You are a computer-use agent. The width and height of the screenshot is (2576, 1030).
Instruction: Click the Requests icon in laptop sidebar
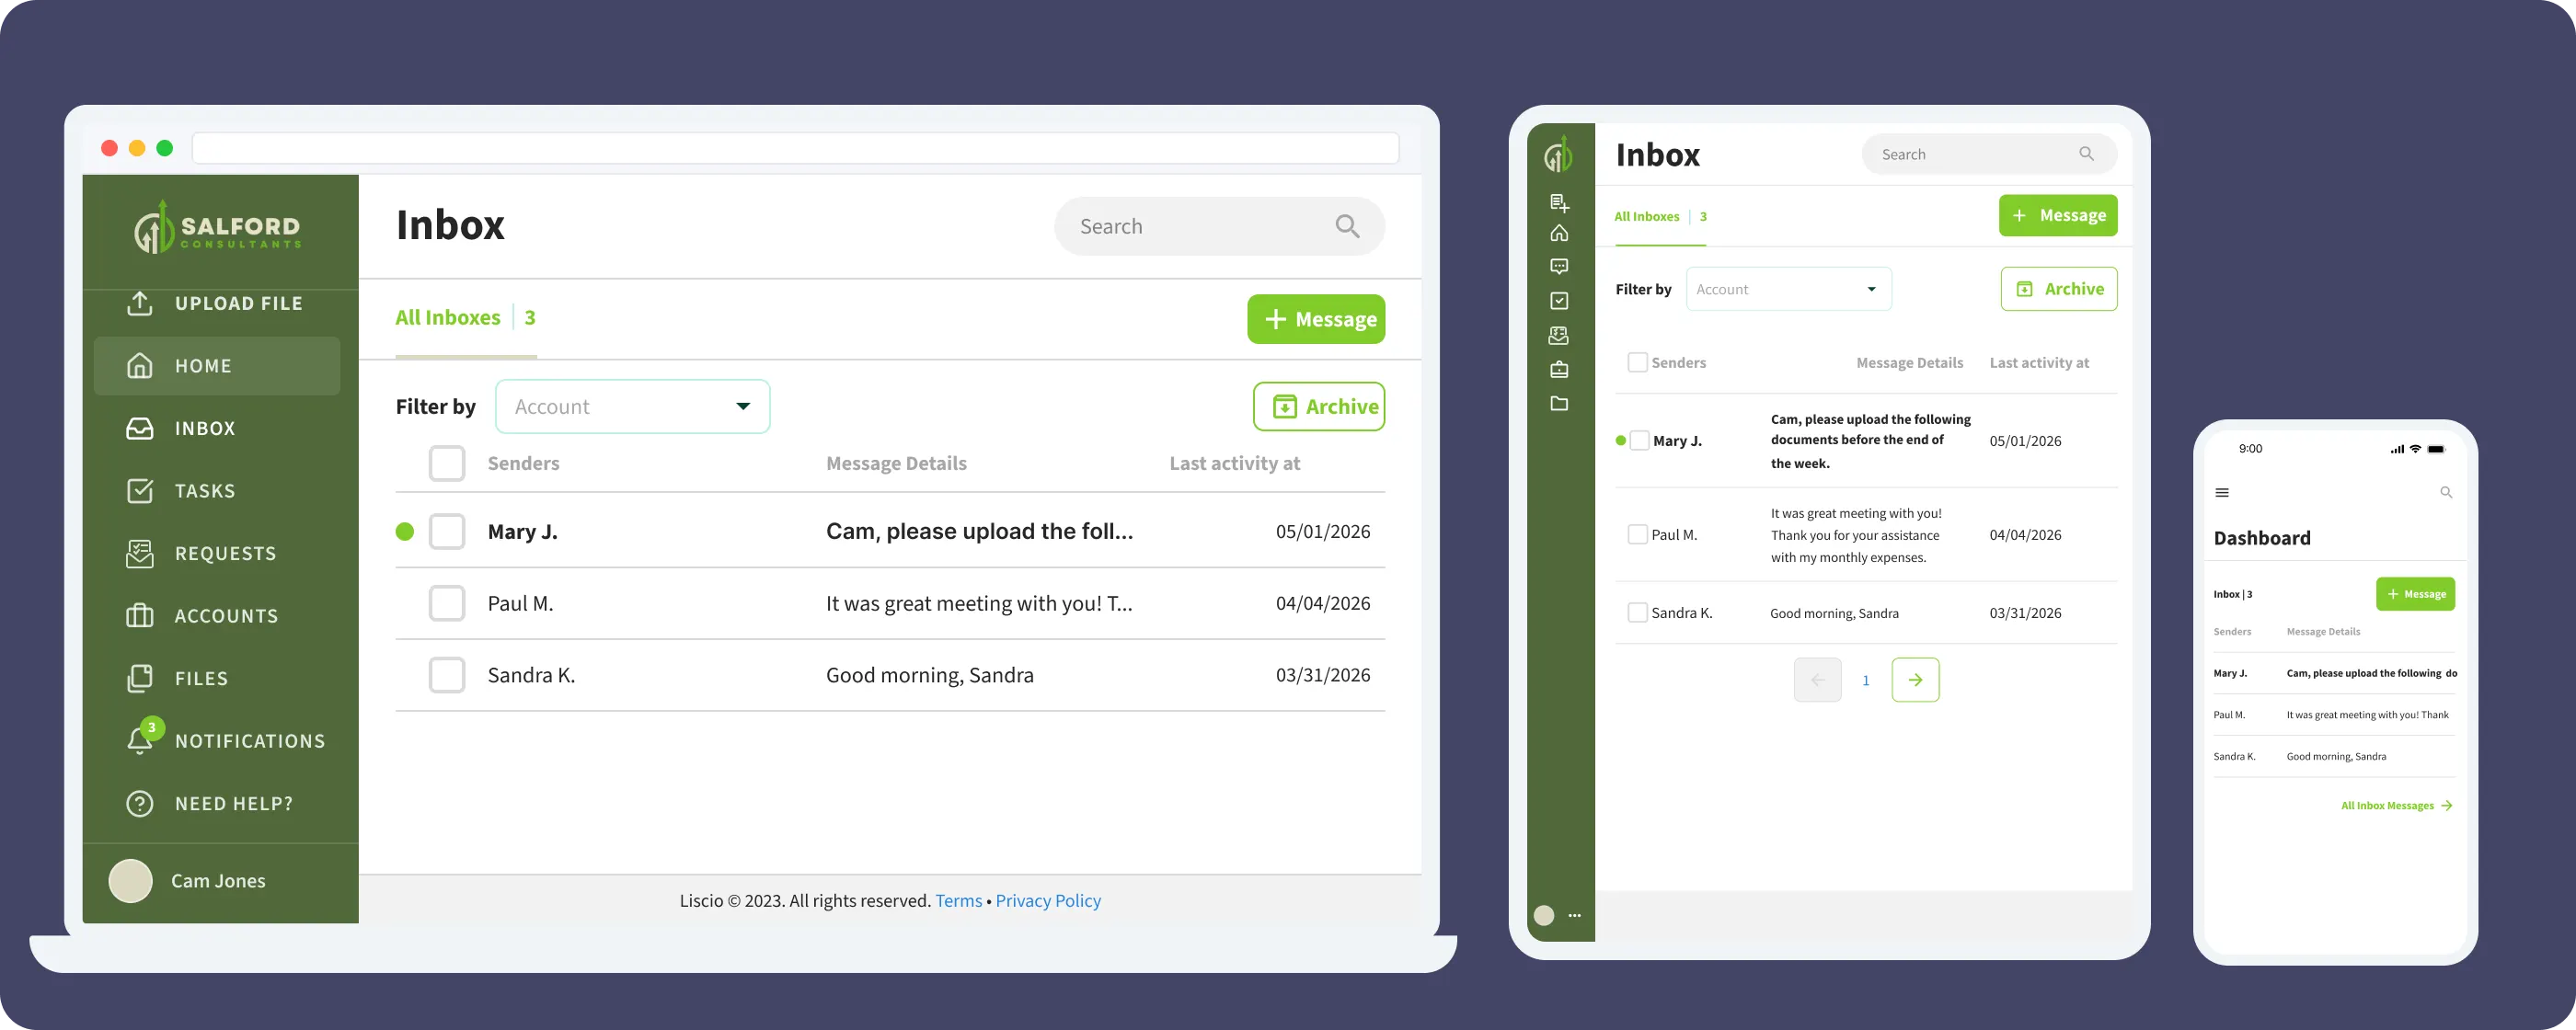(140, 553)
